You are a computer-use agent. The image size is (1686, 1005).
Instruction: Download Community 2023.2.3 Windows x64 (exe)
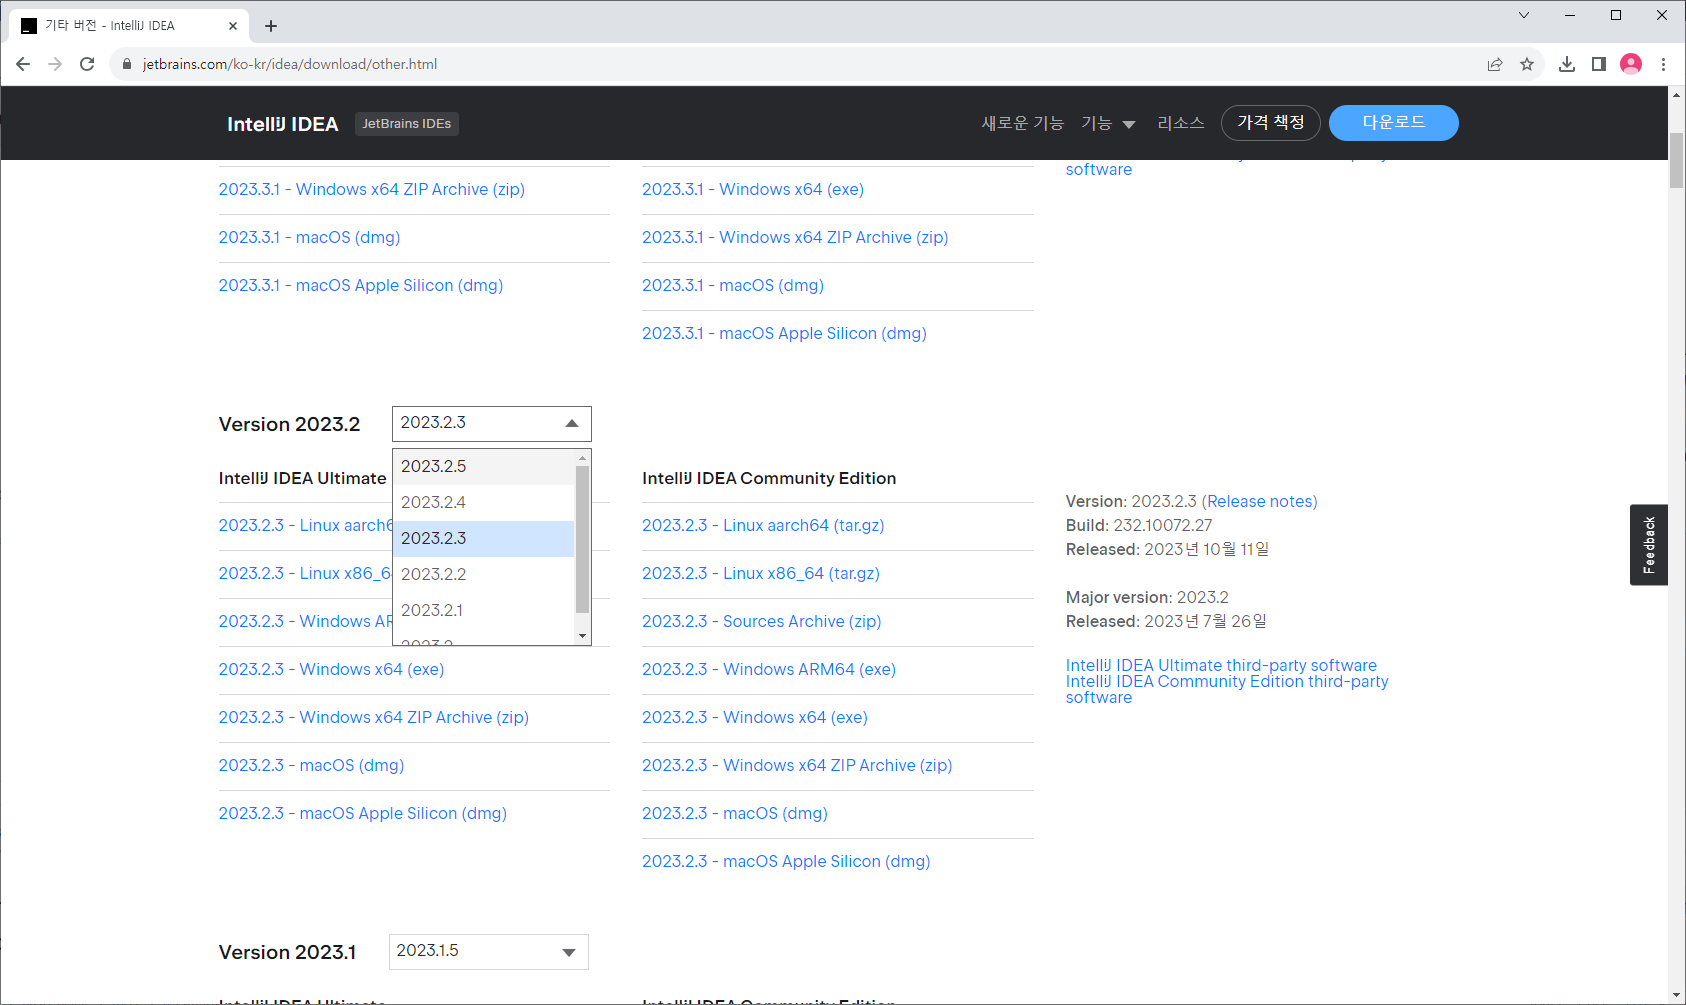(755, 718)
